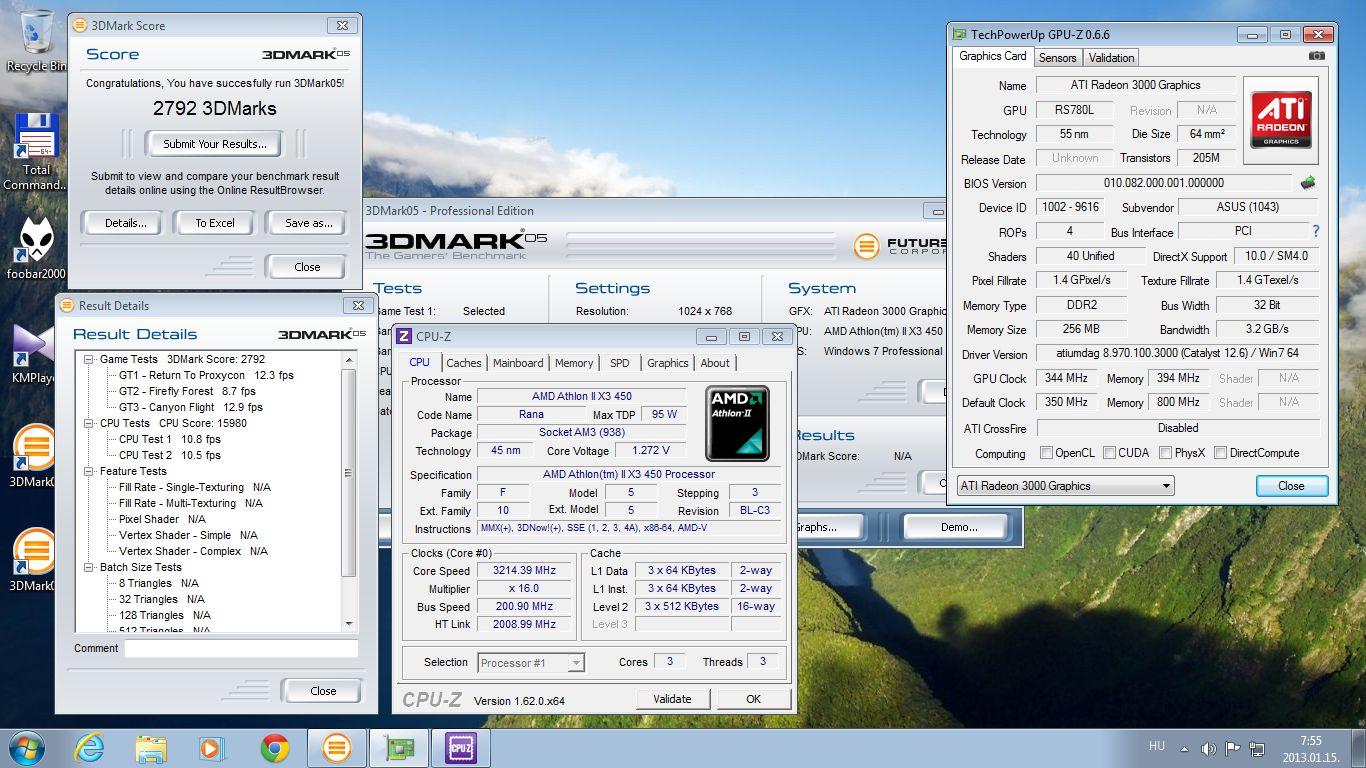Switch to CPU-Z taskbar item
The height and width of the screenshot is (768, 1366).
[x=461, y=748]
